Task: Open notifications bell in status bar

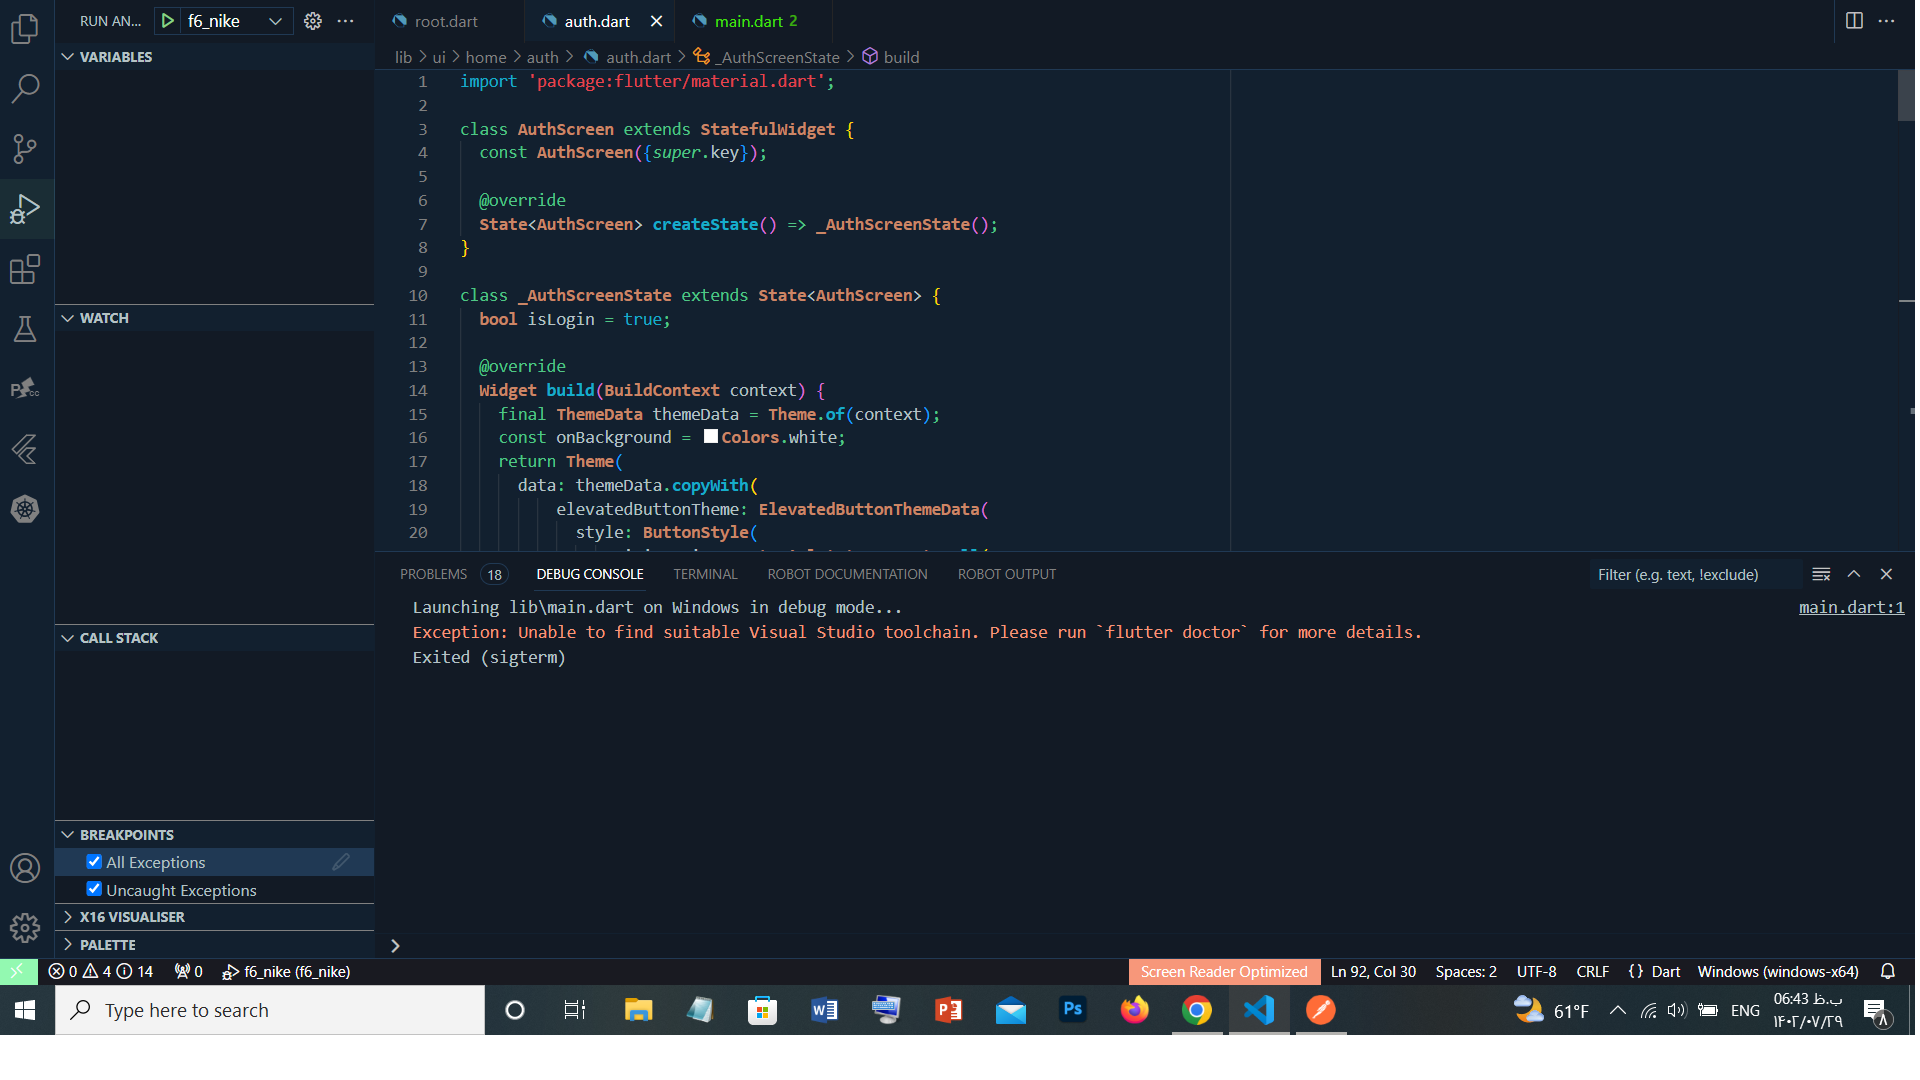Action: (1888, 972)
